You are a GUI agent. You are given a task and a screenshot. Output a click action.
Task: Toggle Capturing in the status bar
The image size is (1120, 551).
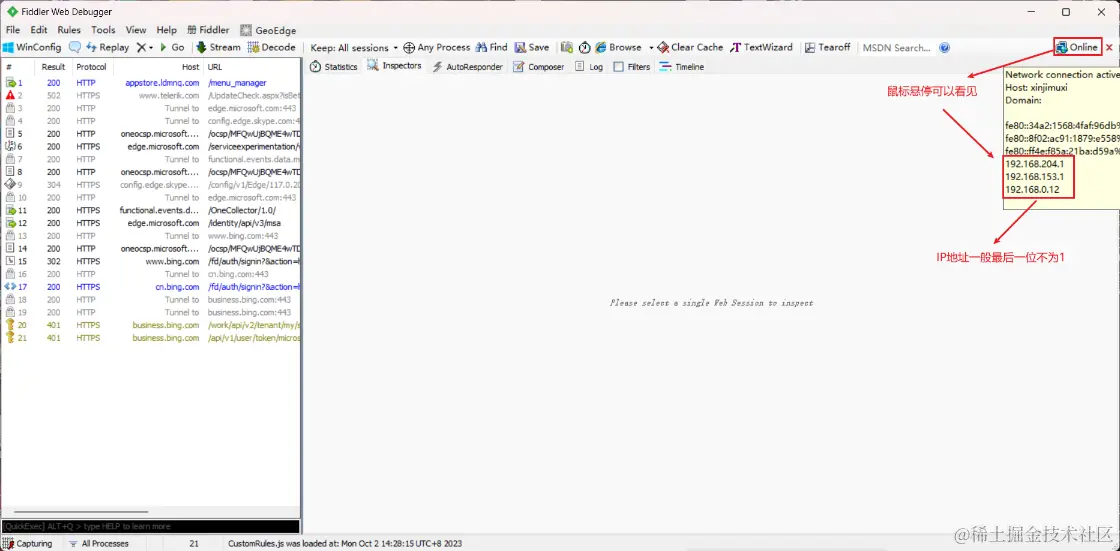tap(28, 543)
